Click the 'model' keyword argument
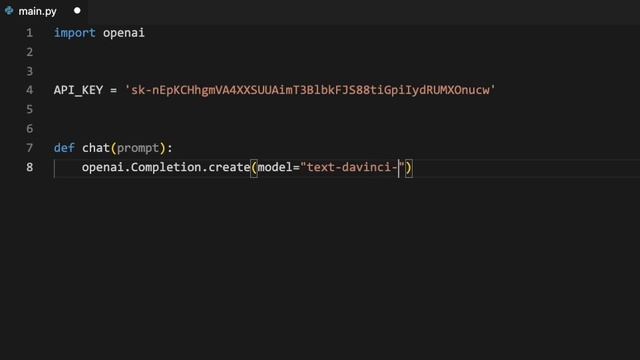This screenshot has height=360, width=640. pyautogui.click(x=275, y=167)
